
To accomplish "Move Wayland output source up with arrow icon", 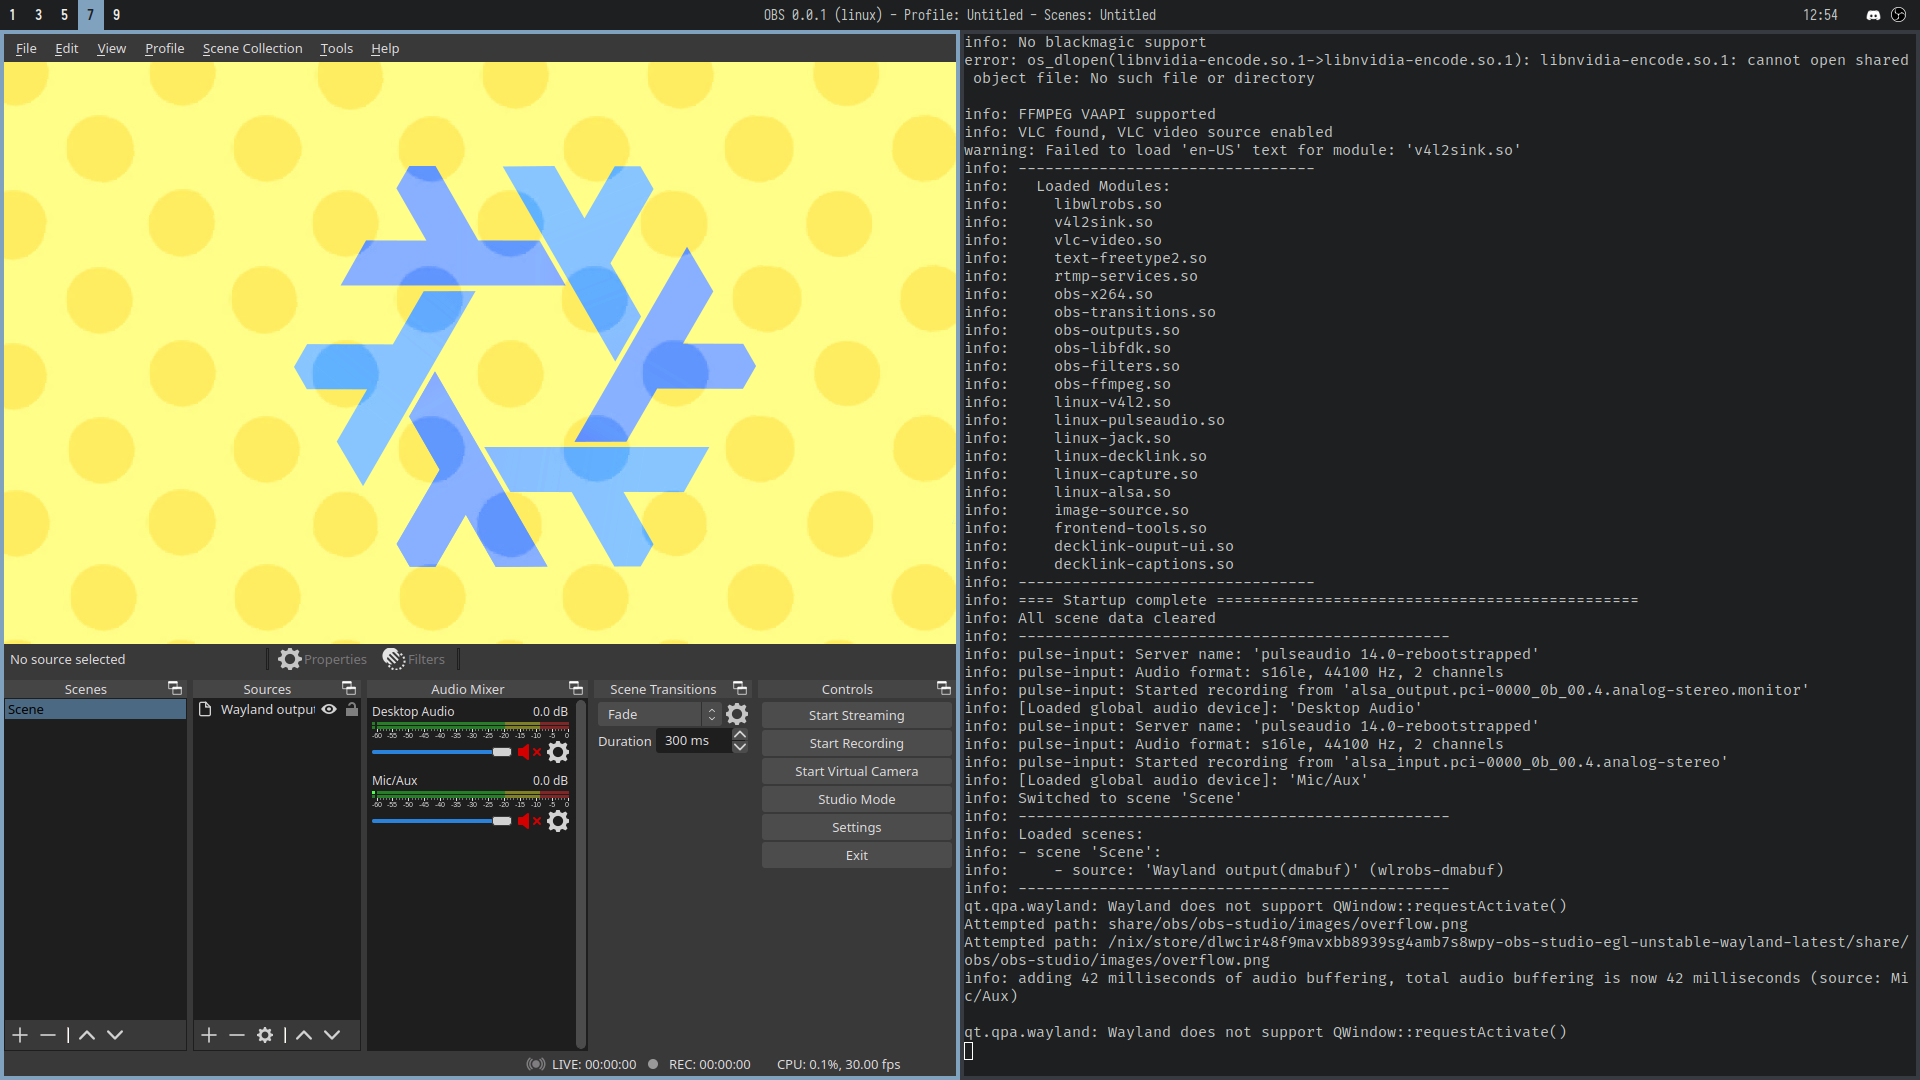I will pos(304,1035).
